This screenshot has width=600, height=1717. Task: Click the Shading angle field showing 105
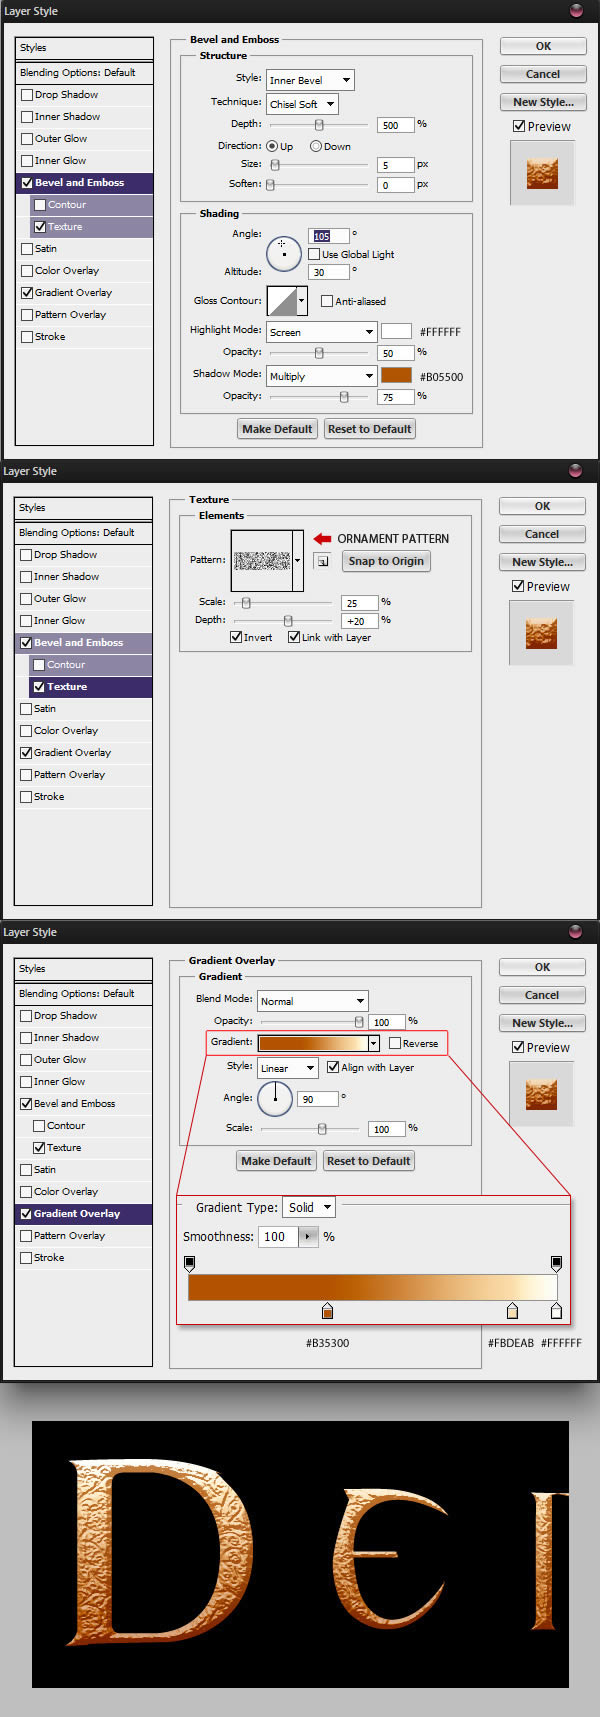pos(329,236)
